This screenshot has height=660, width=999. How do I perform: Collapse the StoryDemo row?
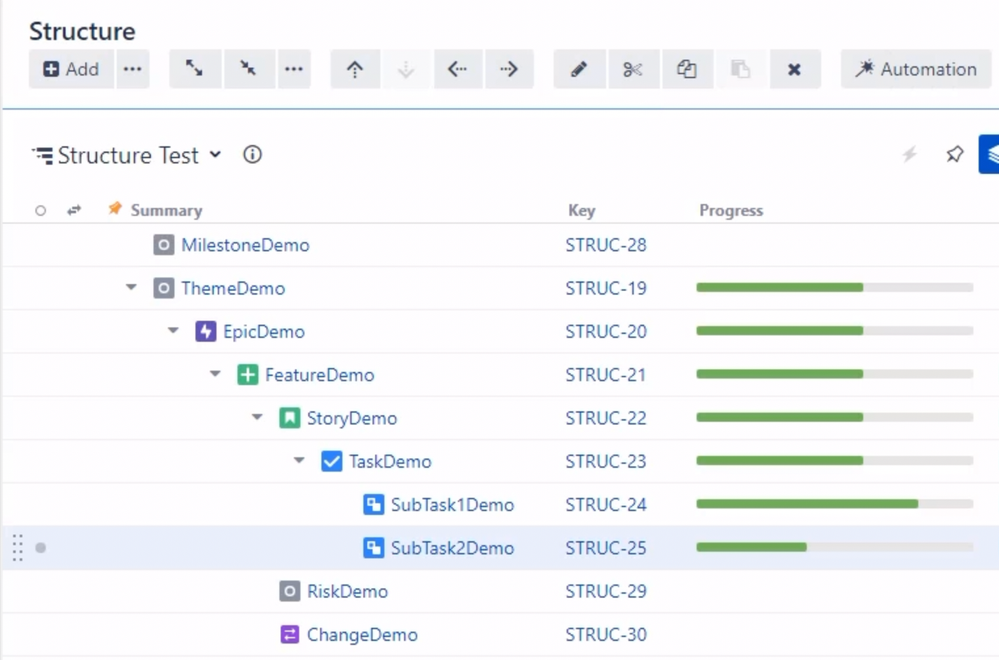[257, 417]
